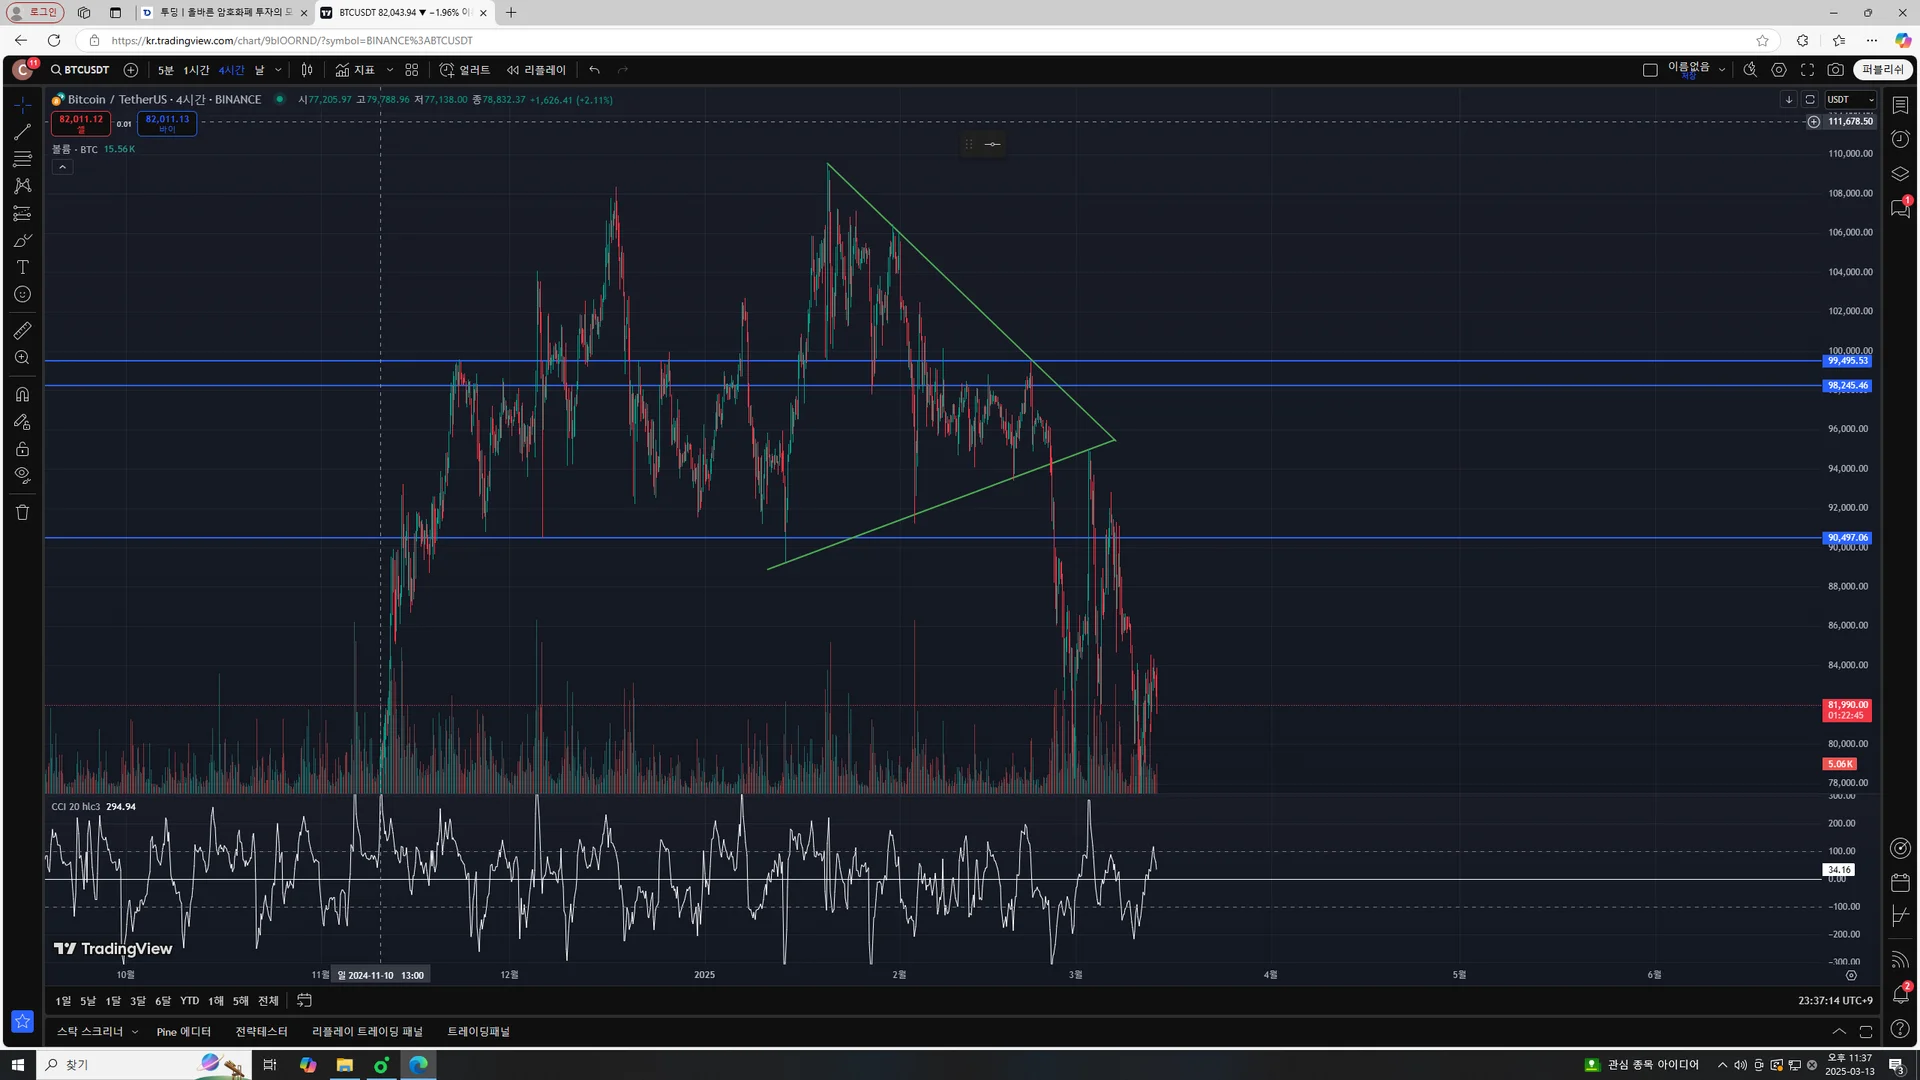Select the text annotation tool

(22, 267)
